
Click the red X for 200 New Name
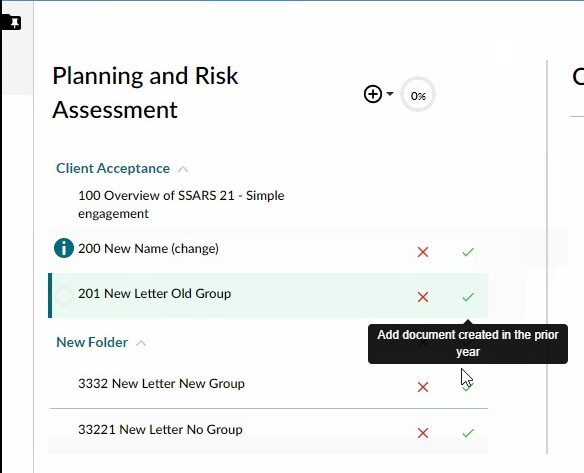[x=423, y=252]
